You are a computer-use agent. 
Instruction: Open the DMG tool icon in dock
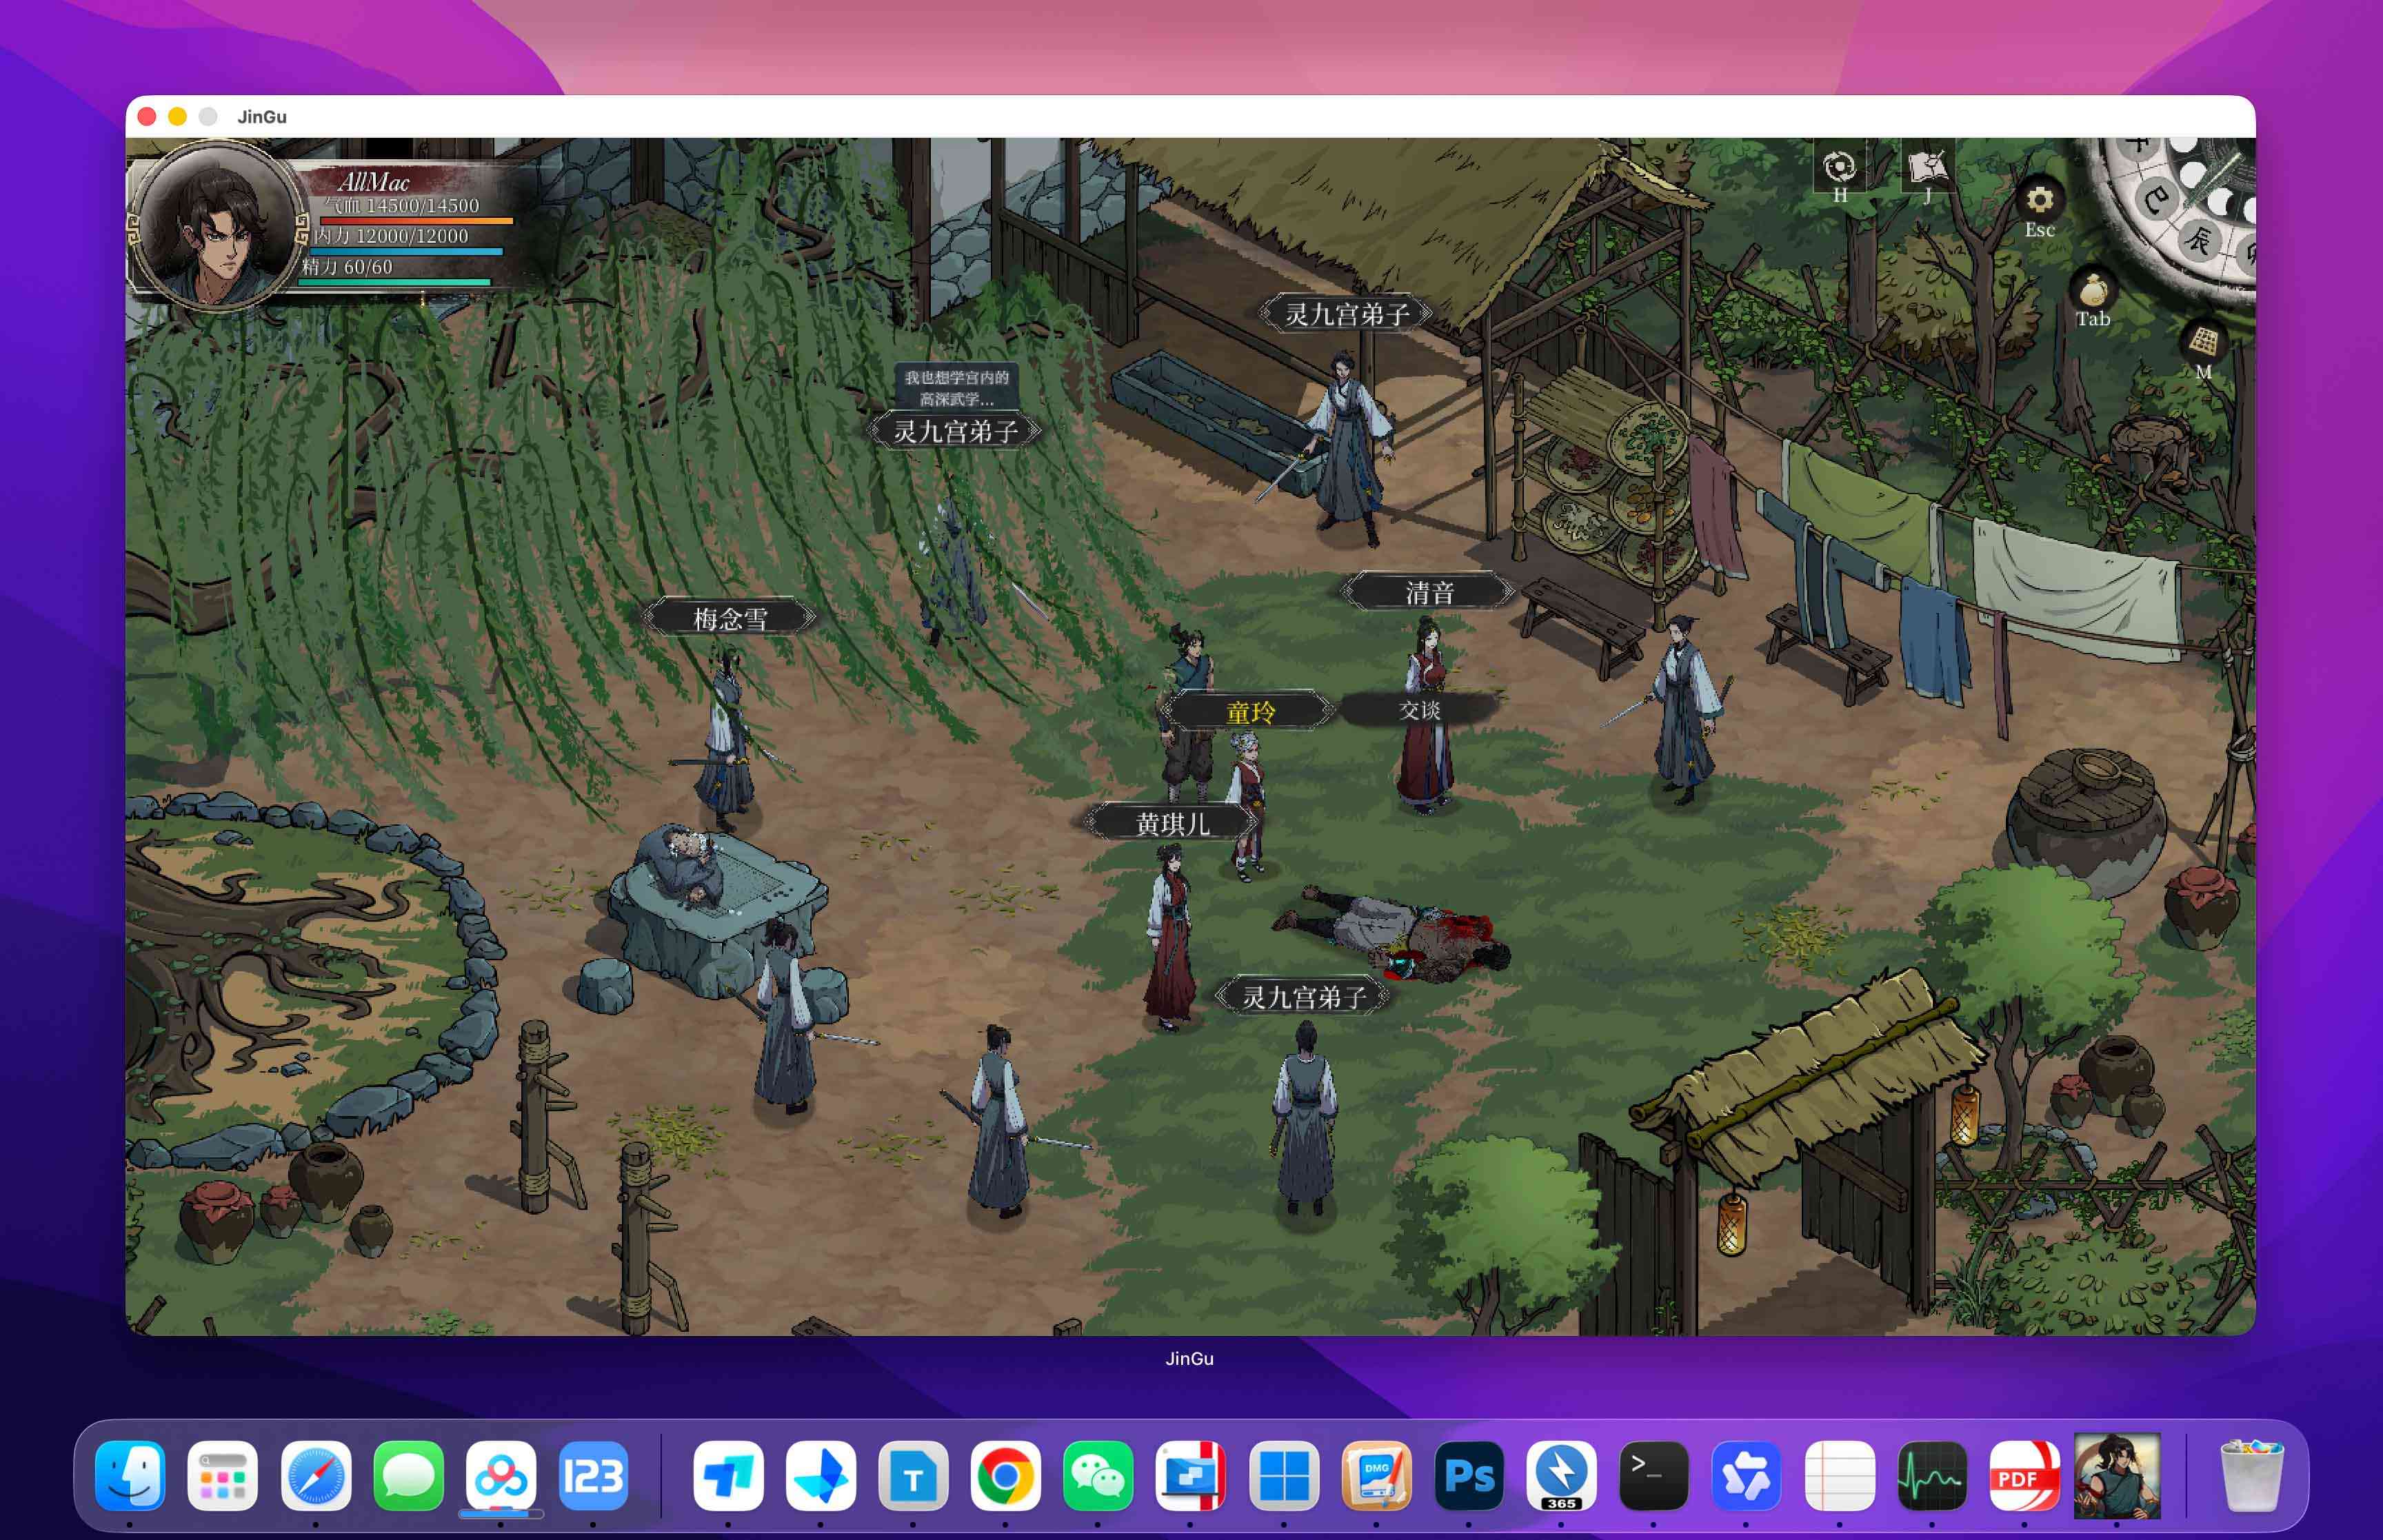(1376, 1476)
